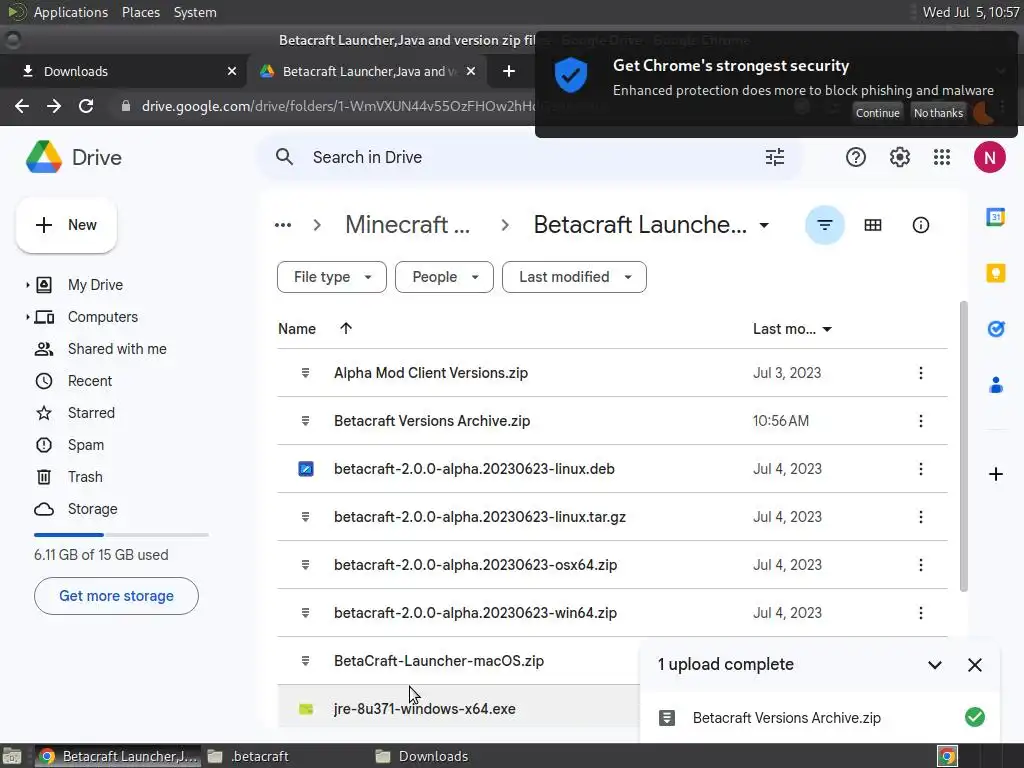The height and width of the screenshot is (768, 1024).
Task: Open Google Drive home via Drive logo
Action: 74,157
